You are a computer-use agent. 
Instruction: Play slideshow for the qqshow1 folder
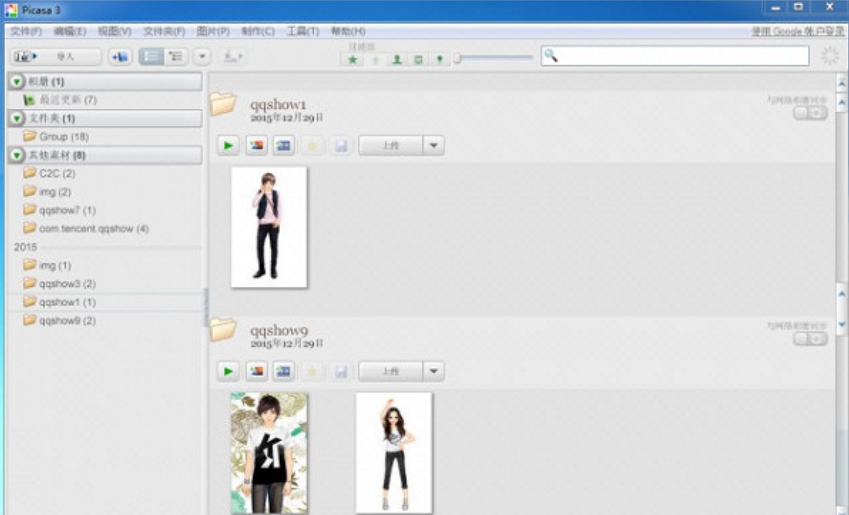pyautogui.click(x=228, y=146)
